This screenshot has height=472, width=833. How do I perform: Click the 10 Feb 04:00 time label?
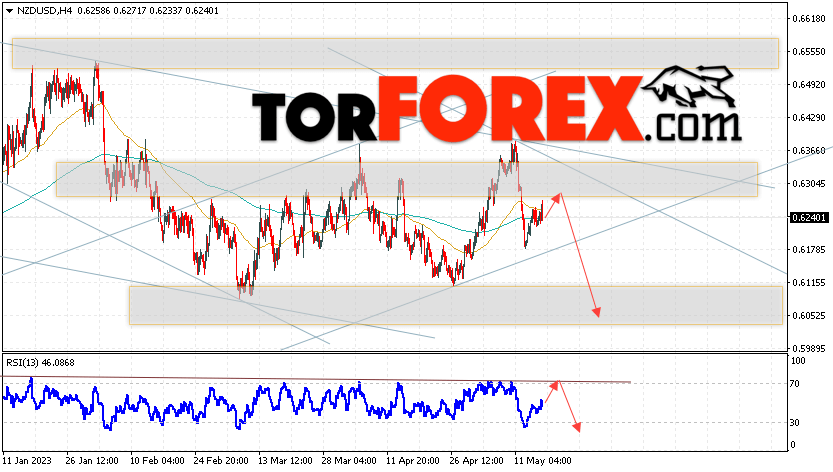pyautogui.click(x=157, y=461)
